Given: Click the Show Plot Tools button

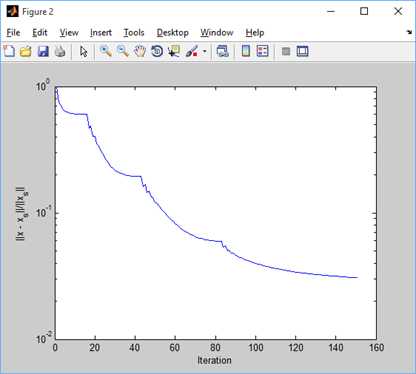Looking at the screenshot, I should (x=302, y=51).
